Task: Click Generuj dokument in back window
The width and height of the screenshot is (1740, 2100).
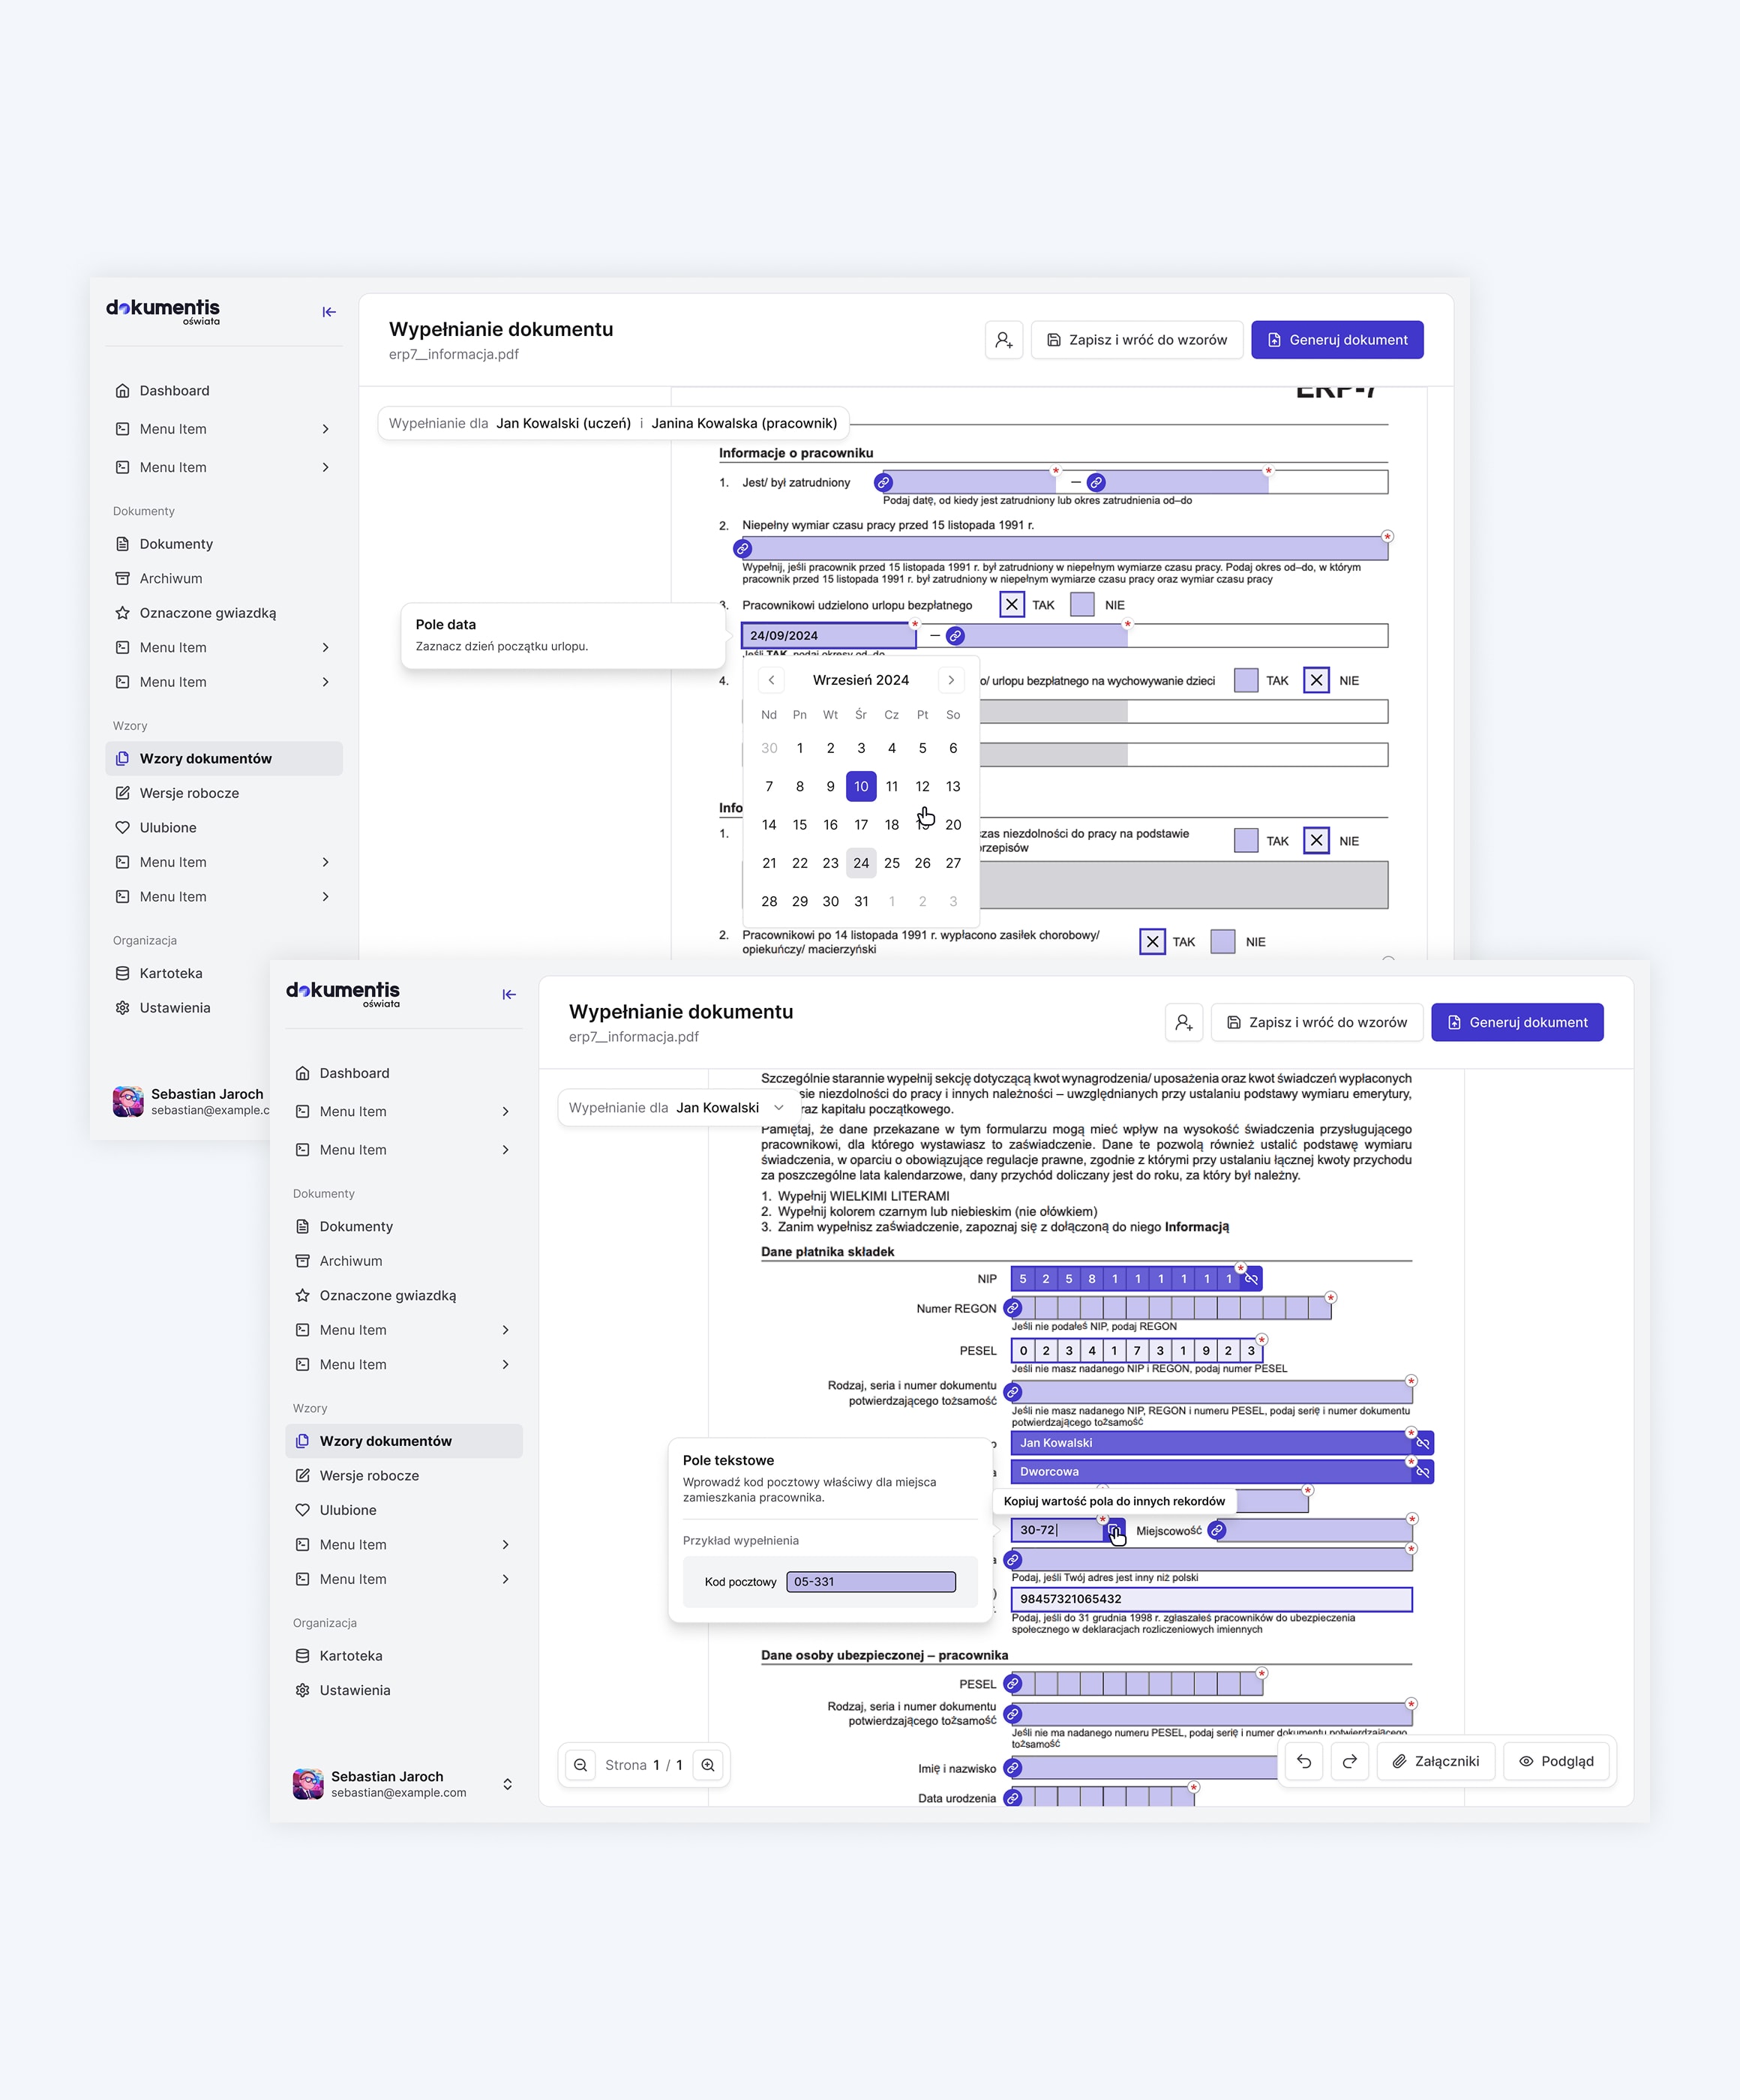Action: (1337, 340)
